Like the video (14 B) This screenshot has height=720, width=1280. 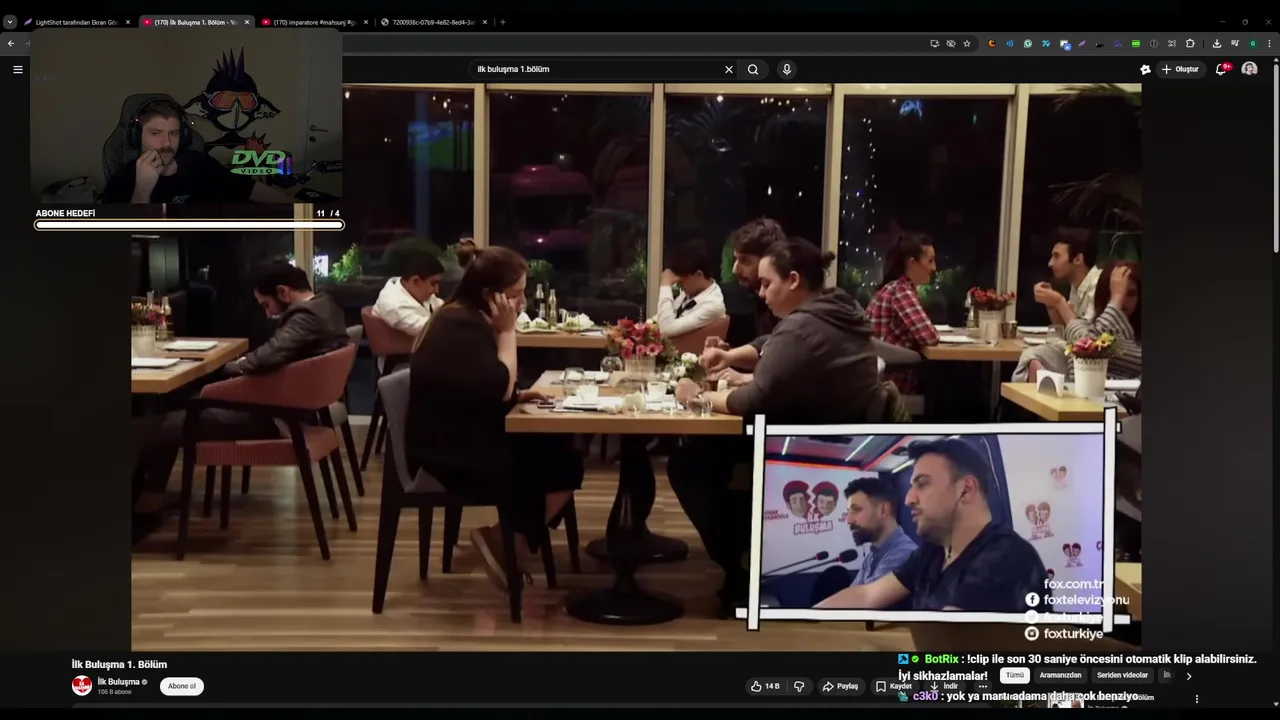[765, 686]
